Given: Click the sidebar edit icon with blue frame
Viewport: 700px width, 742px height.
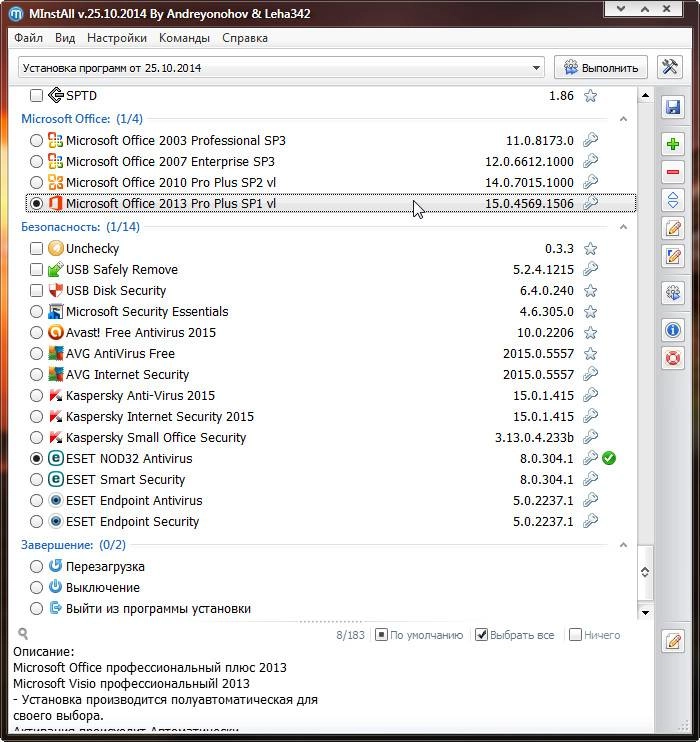Looking at the screenshot, I should (x=673, y=257).
